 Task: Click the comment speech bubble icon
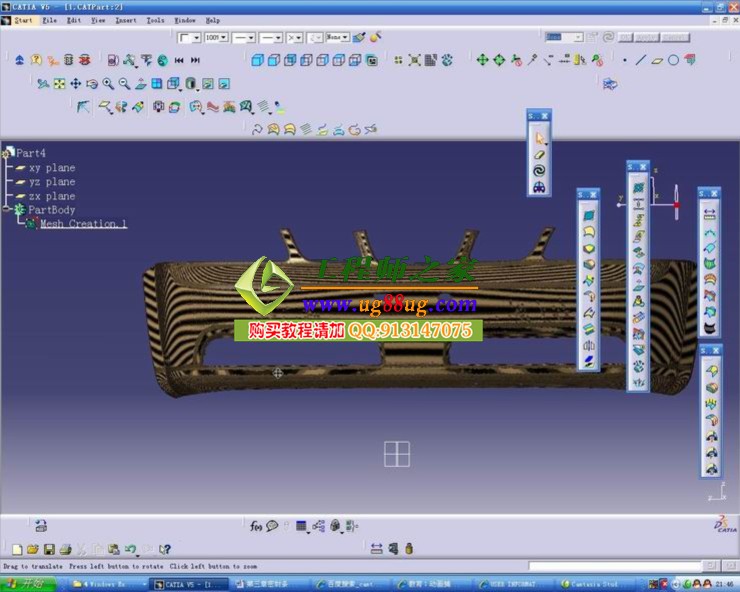(272, 525)
